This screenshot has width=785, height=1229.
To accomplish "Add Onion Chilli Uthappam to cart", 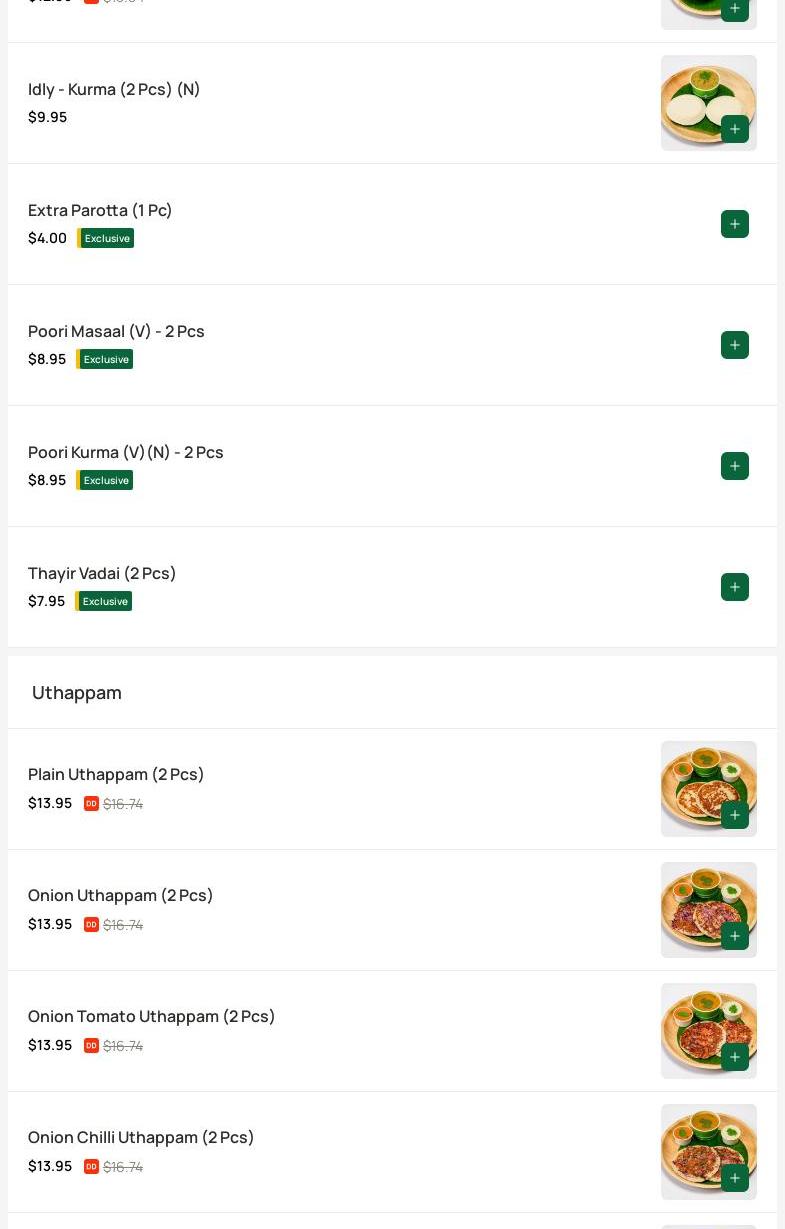I will coord(735,1178).
